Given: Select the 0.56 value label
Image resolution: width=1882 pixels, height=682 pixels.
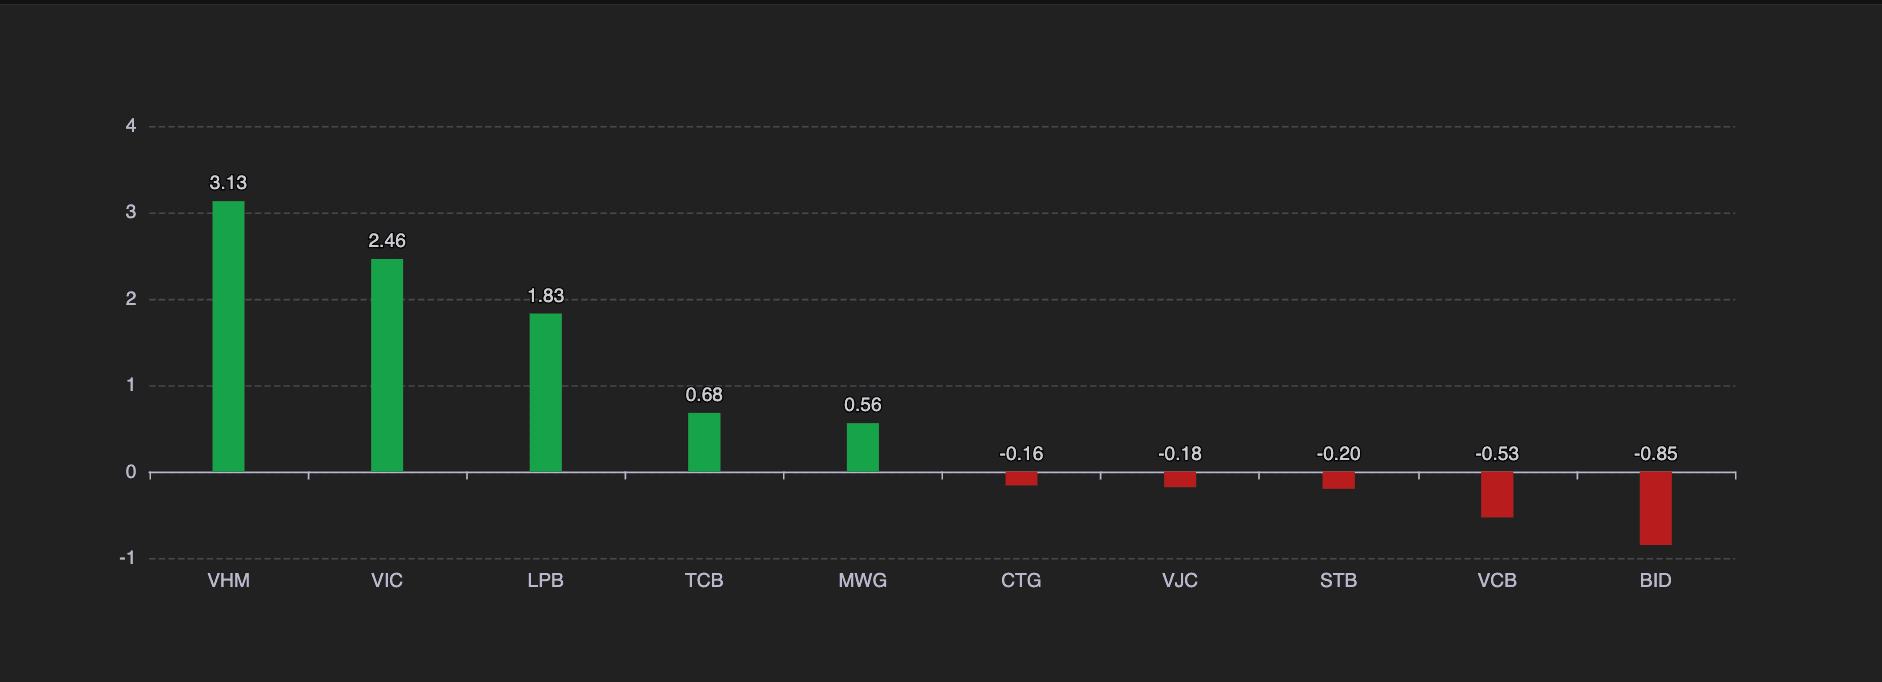Looking at the screenshot, I should click(863, 405).
